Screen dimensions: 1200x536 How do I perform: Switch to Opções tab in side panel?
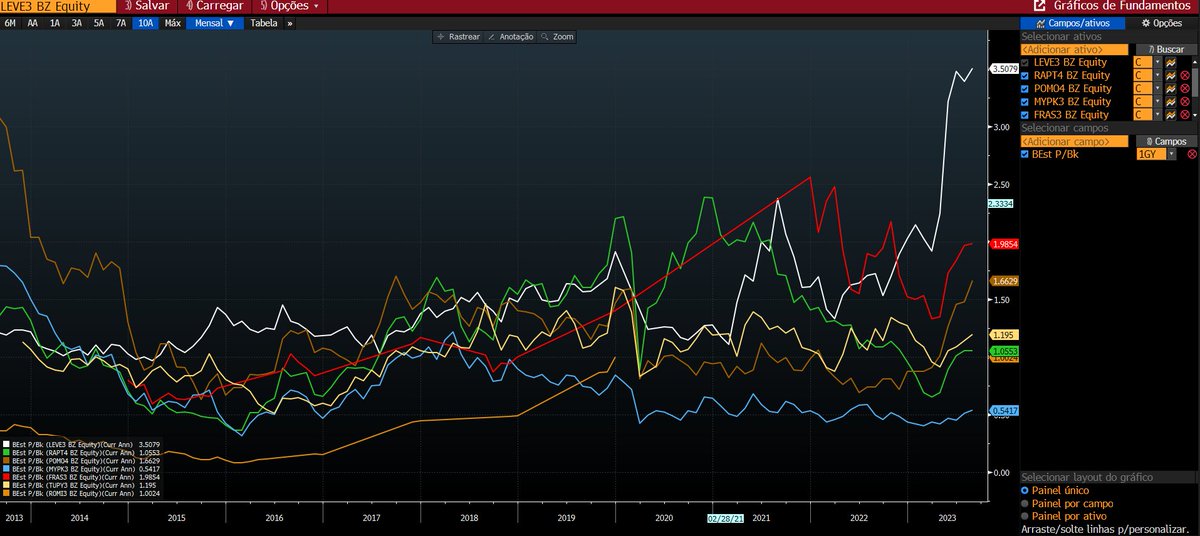tap(1161, 23)
